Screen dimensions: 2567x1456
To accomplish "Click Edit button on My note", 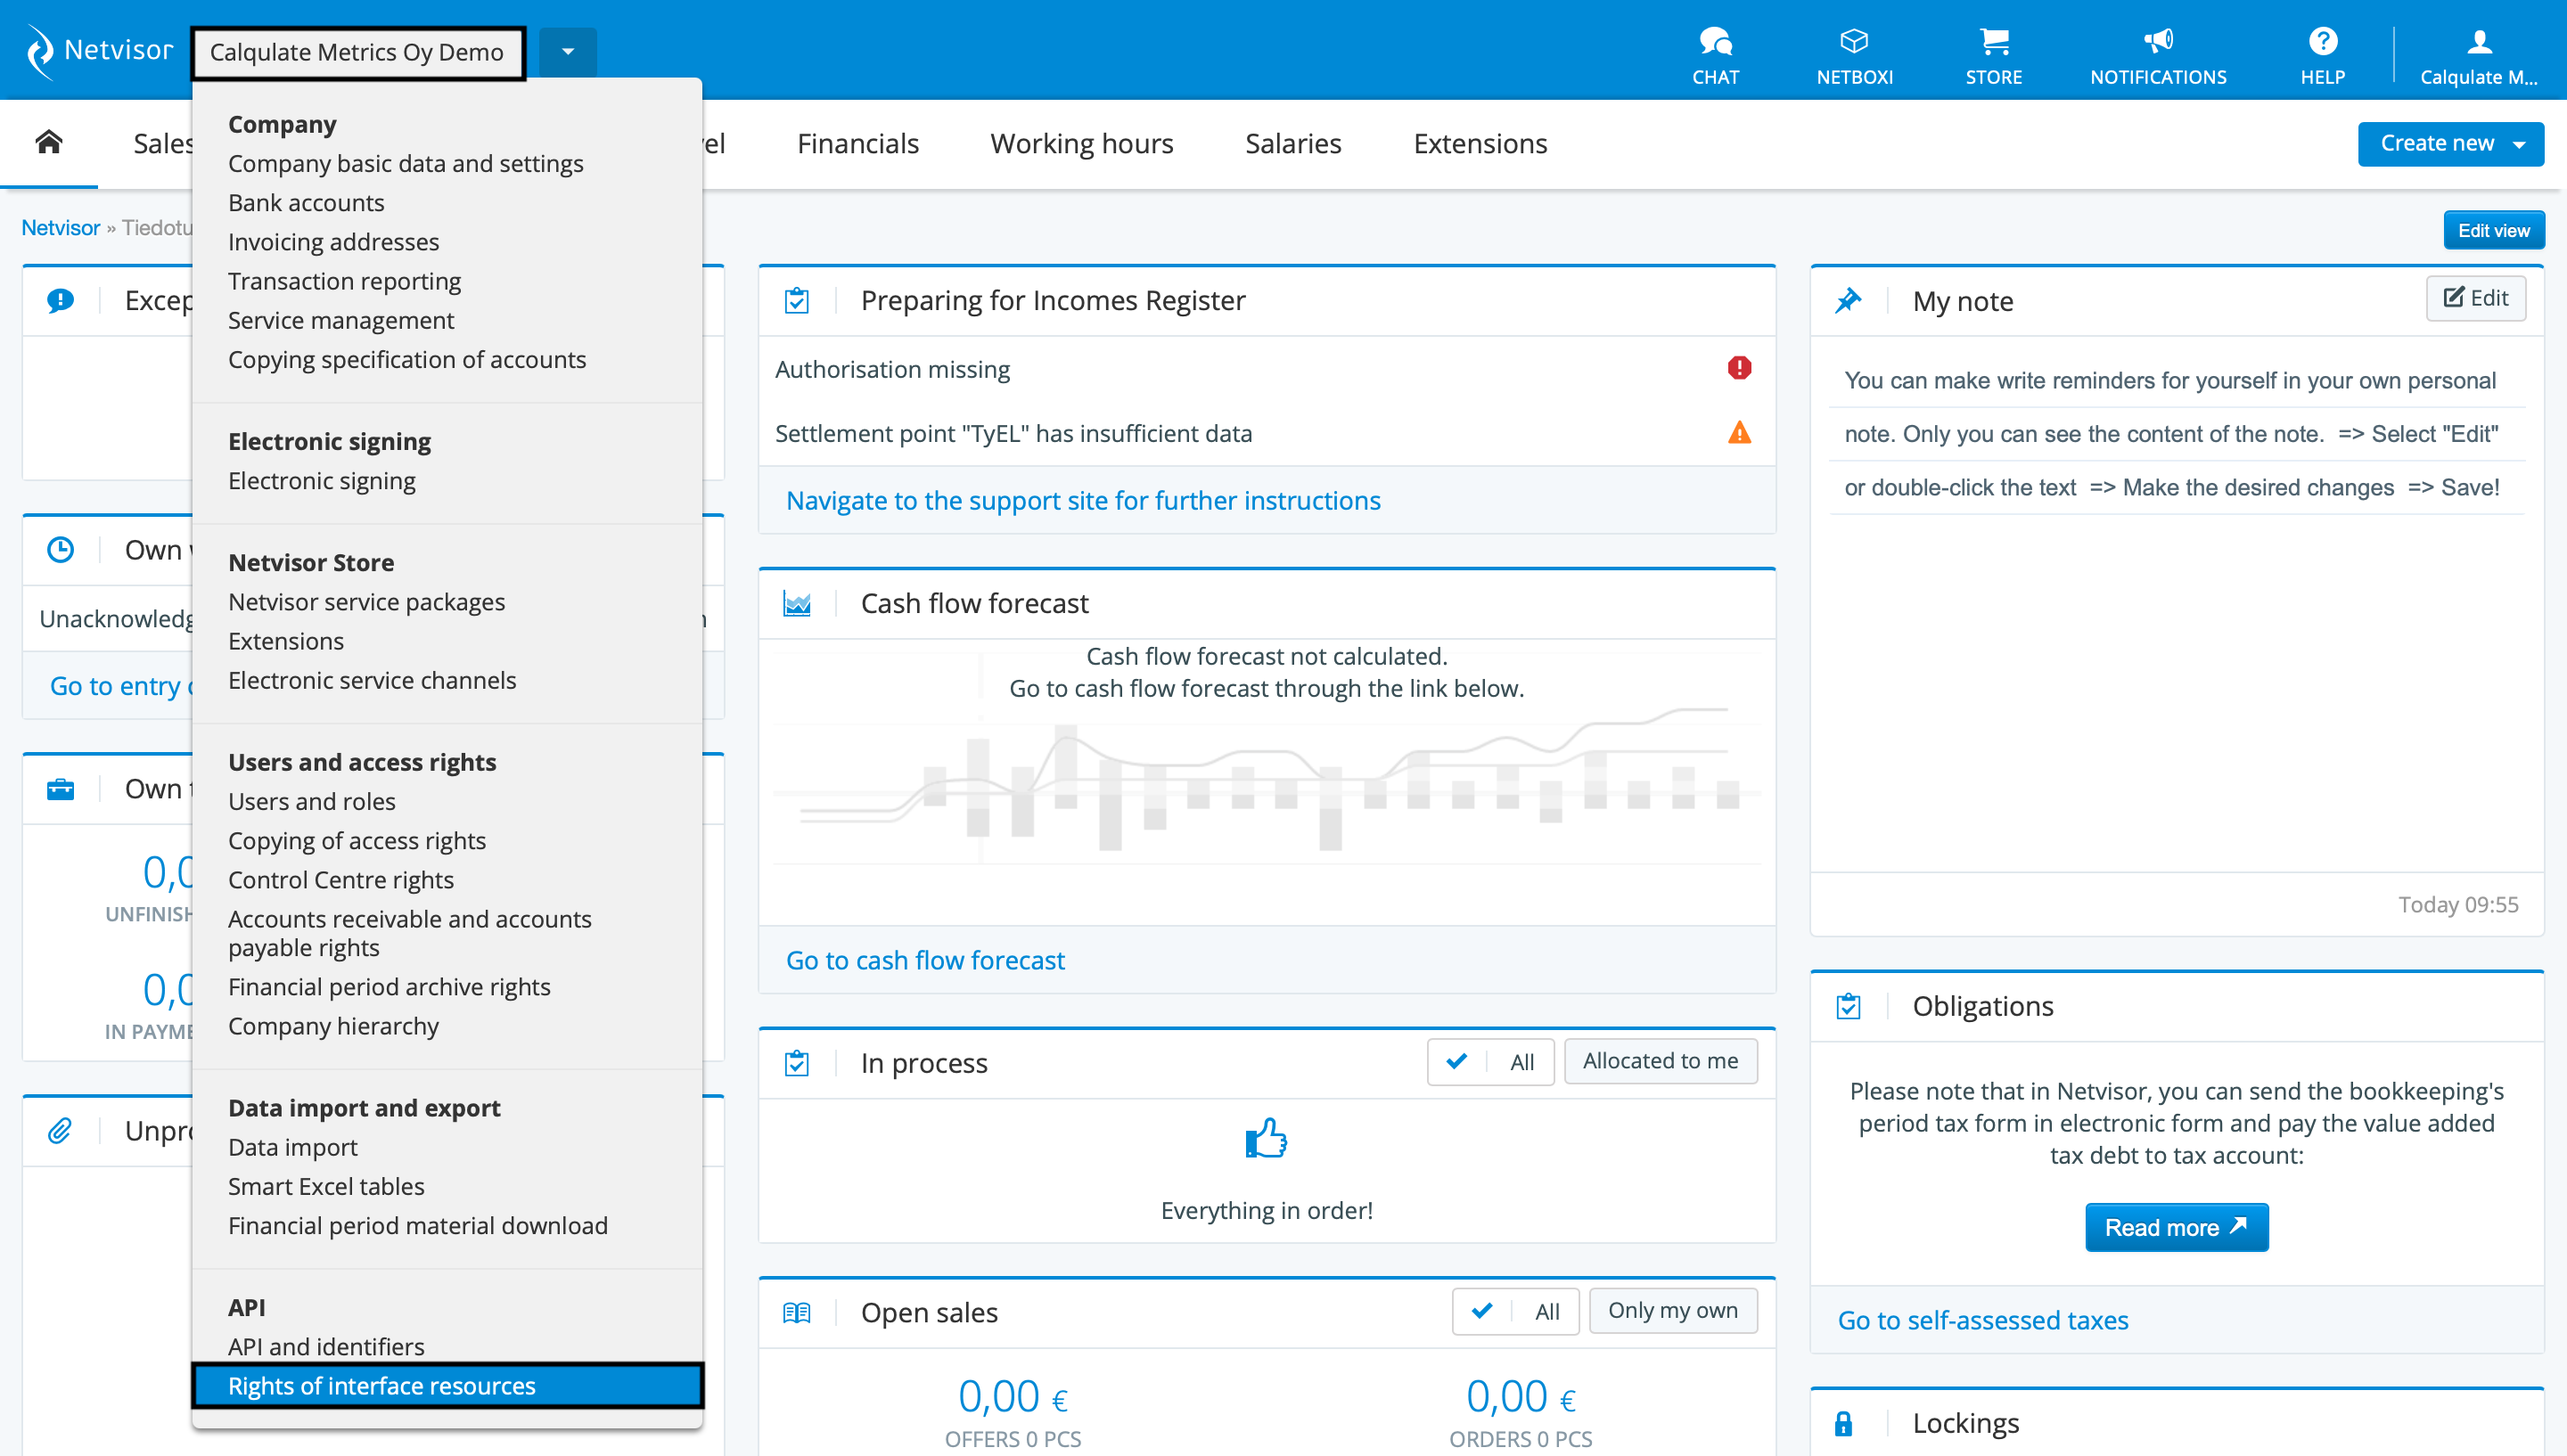I will [2475, 298].
